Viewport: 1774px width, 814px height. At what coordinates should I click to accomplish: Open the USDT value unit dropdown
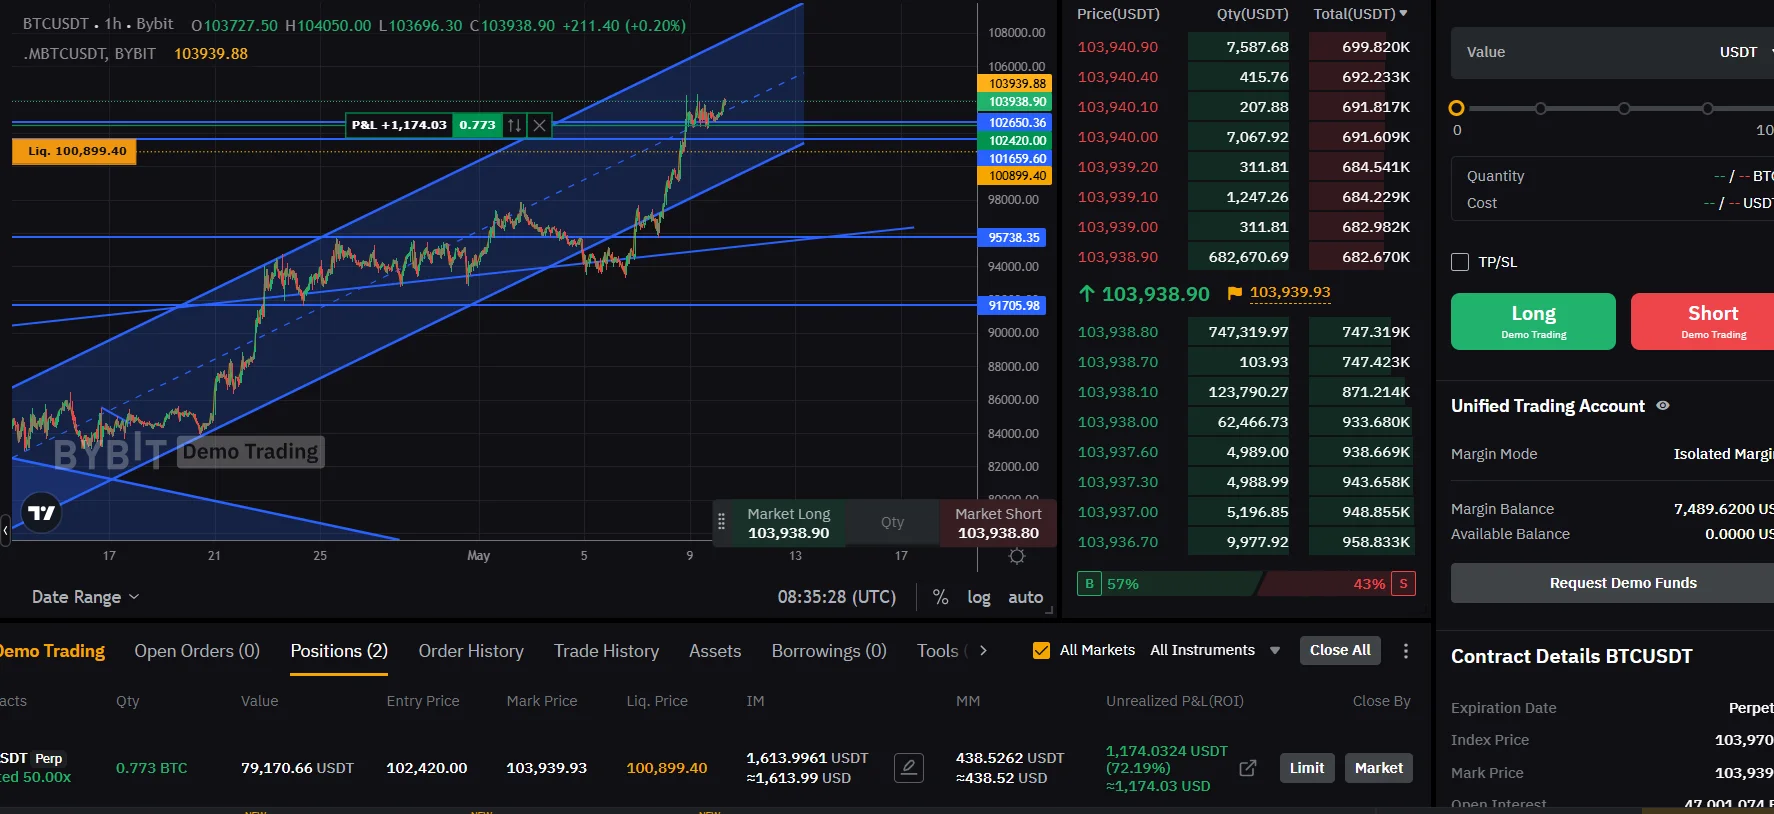click(1745, 52)
